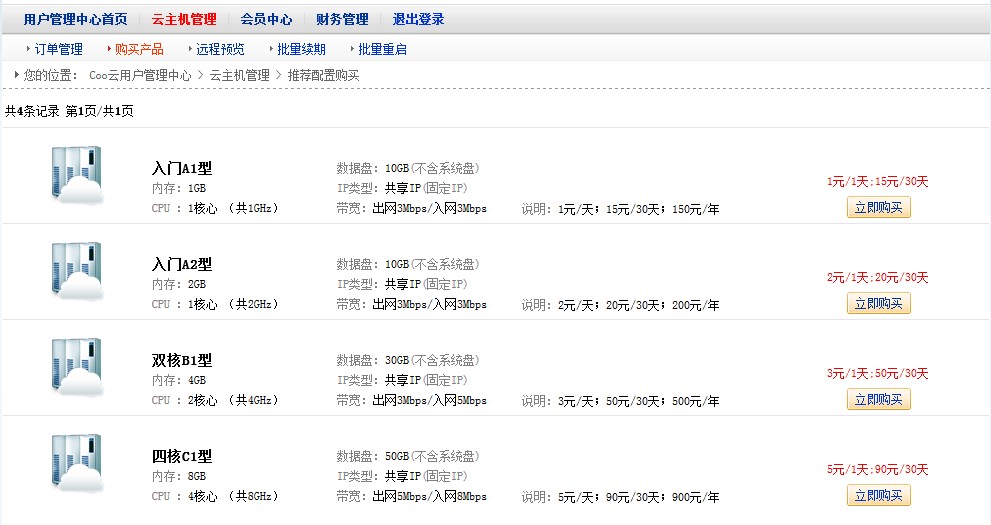The height and width of the screenshot is (525, 991).
Task: Open the 财务管理 menu item
Action: pyautogui.click(x=342, y=19)
